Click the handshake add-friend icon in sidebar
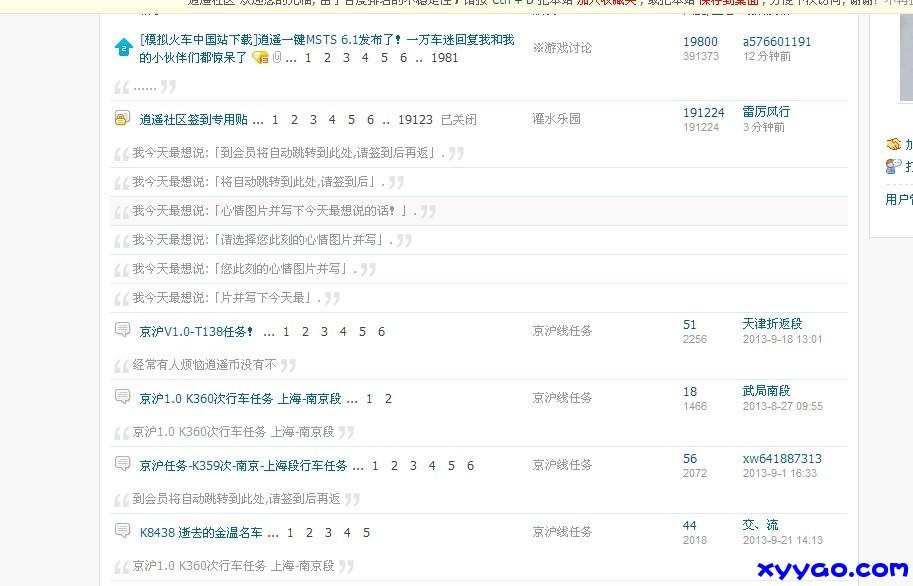The image size is (913, 586). [x=894, y=145]
